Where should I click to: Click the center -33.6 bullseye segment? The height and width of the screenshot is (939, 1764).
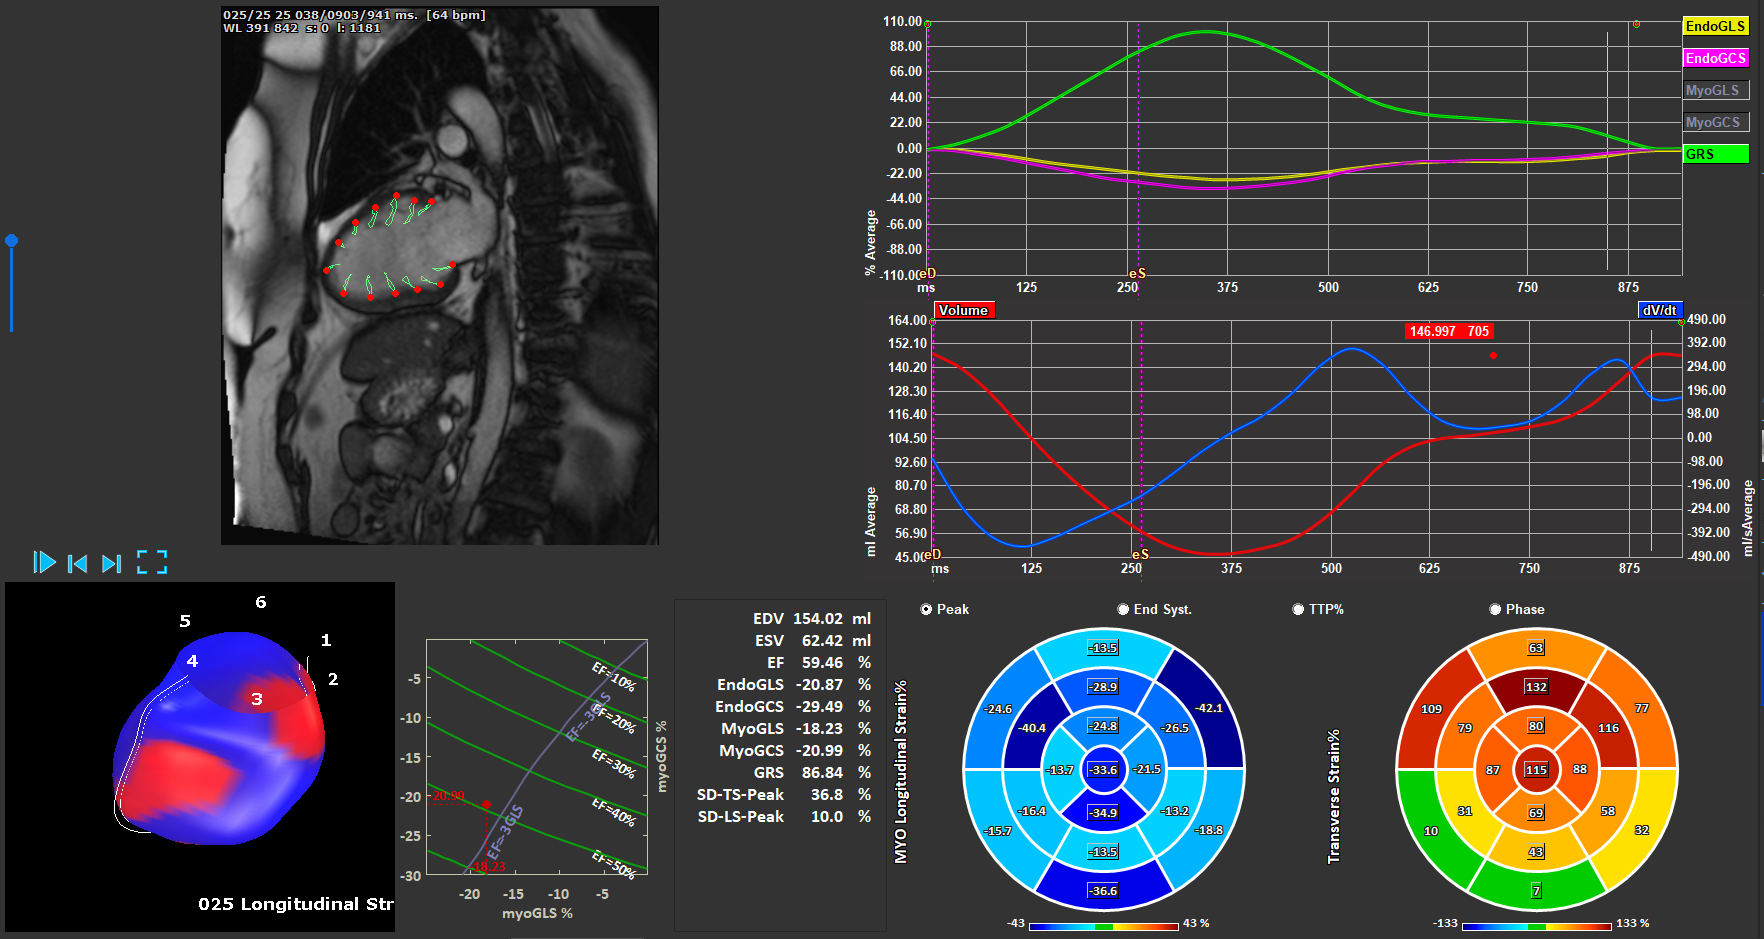pos(1104,769)
